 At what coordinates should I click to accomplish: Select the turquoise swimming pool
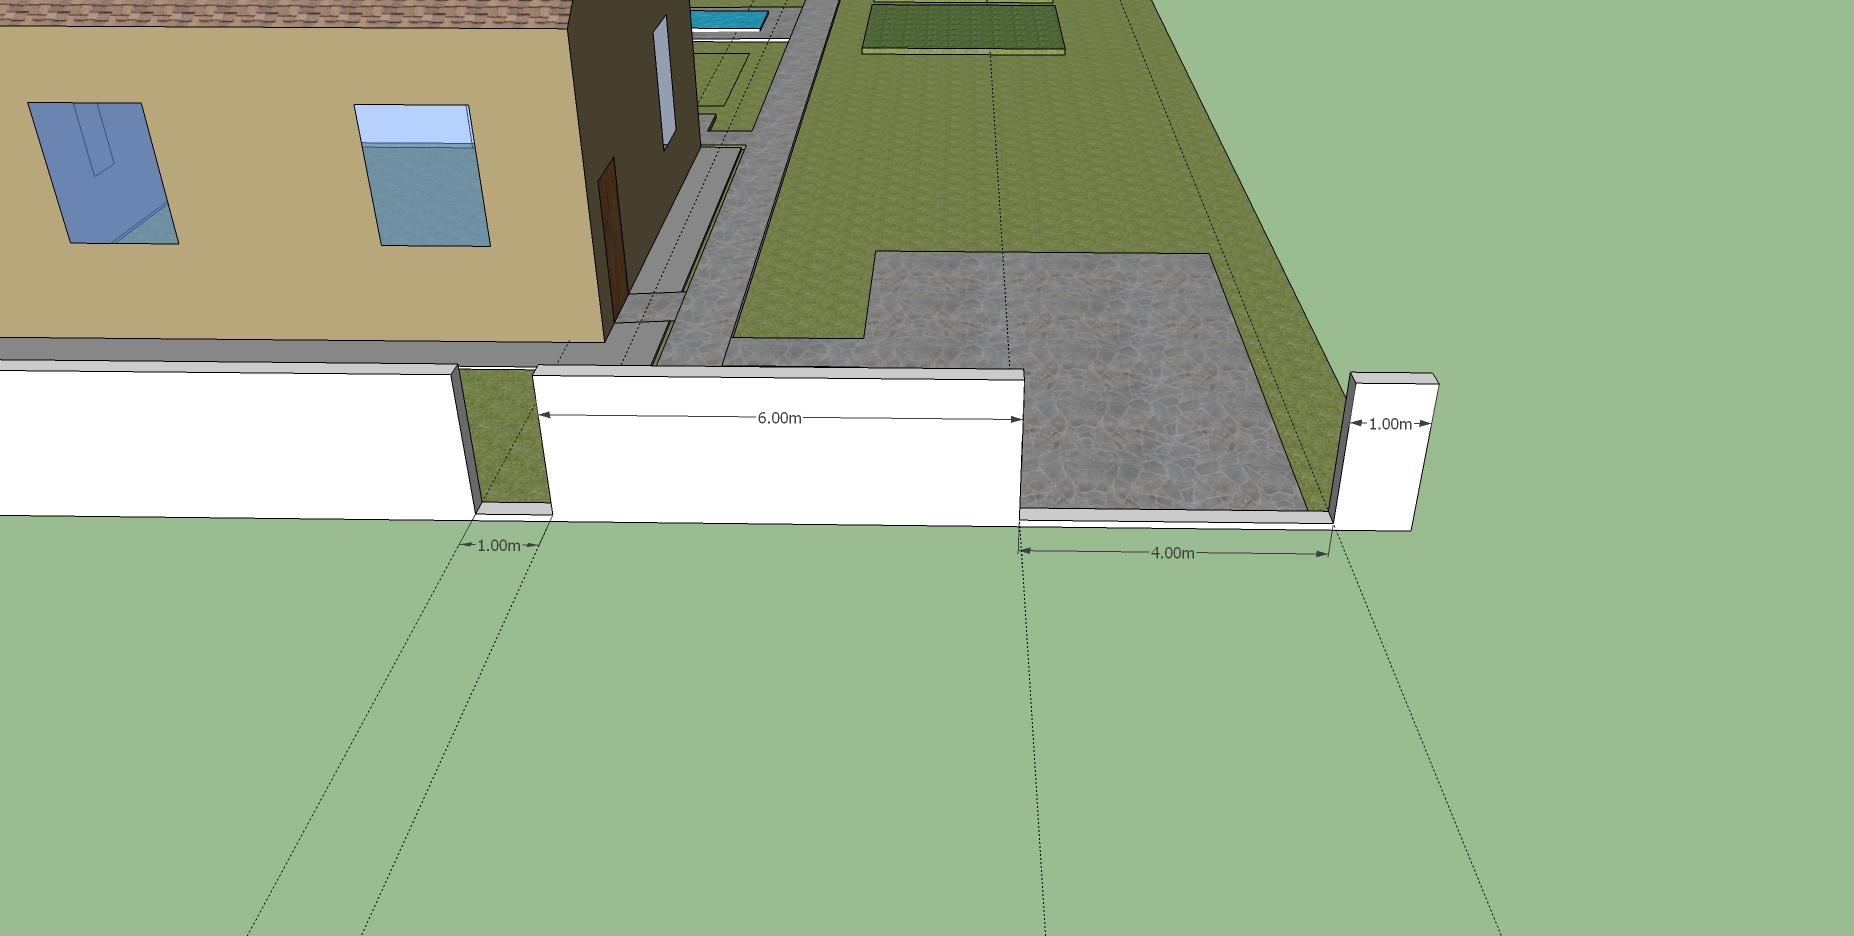coord(729,19)
